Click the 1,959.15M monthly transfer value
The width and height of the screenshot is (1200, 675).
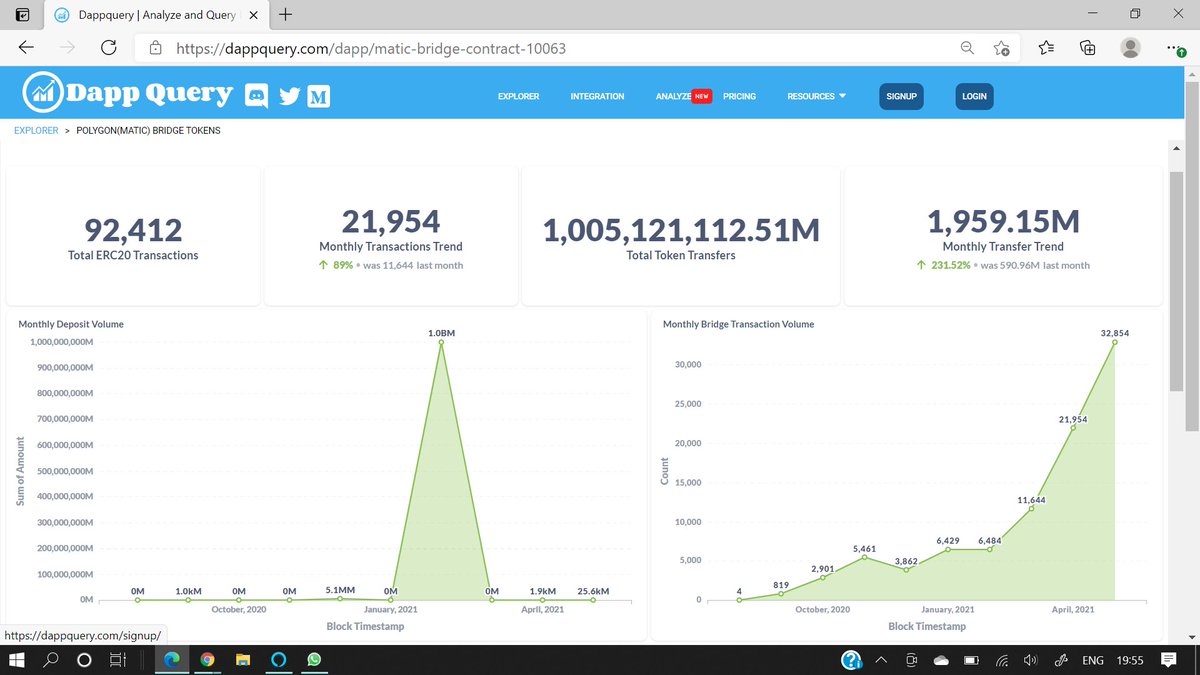[1003, 221]
